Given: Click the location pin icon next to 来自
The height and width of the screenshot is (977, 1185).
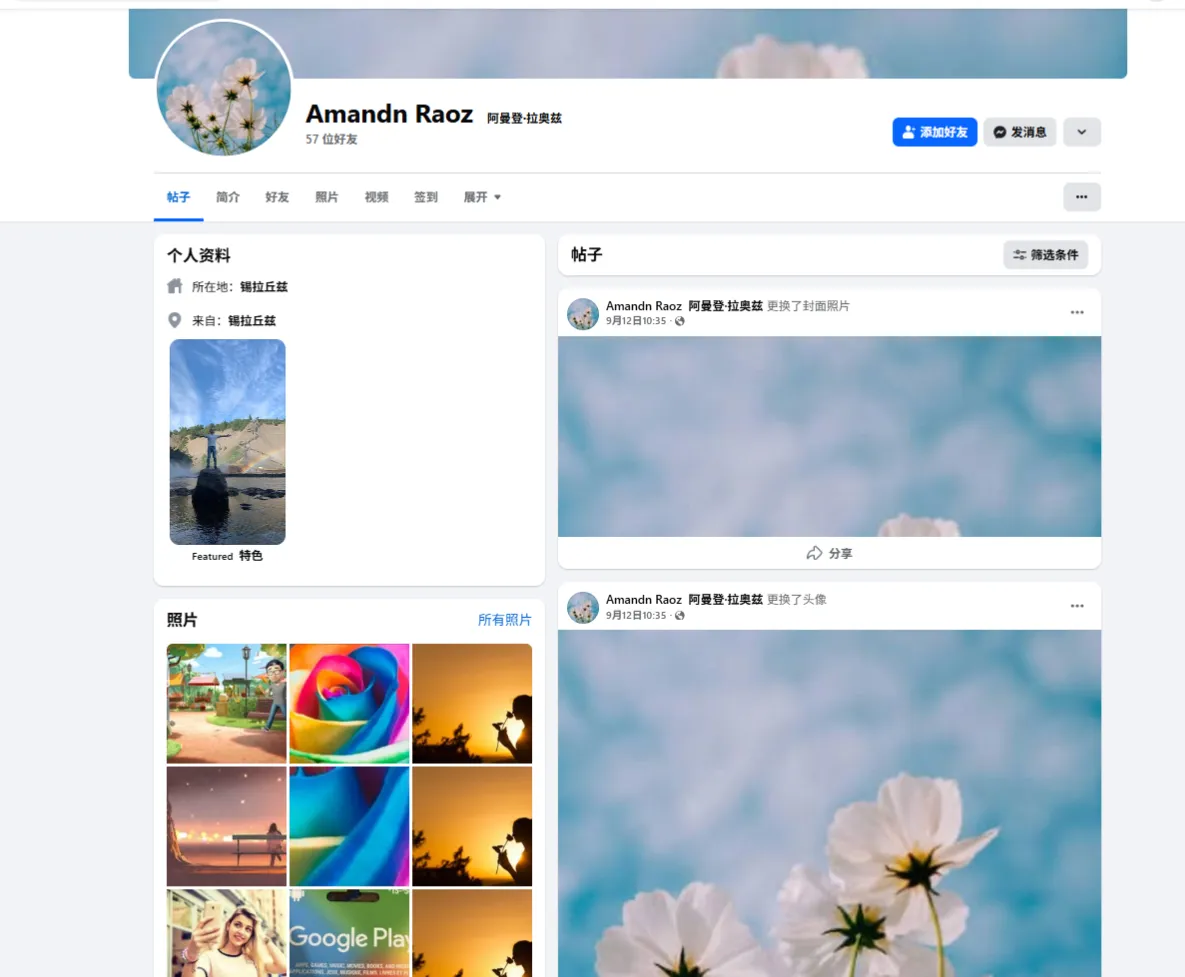Looking at the screenshot, I should click(x=174, y=320).
